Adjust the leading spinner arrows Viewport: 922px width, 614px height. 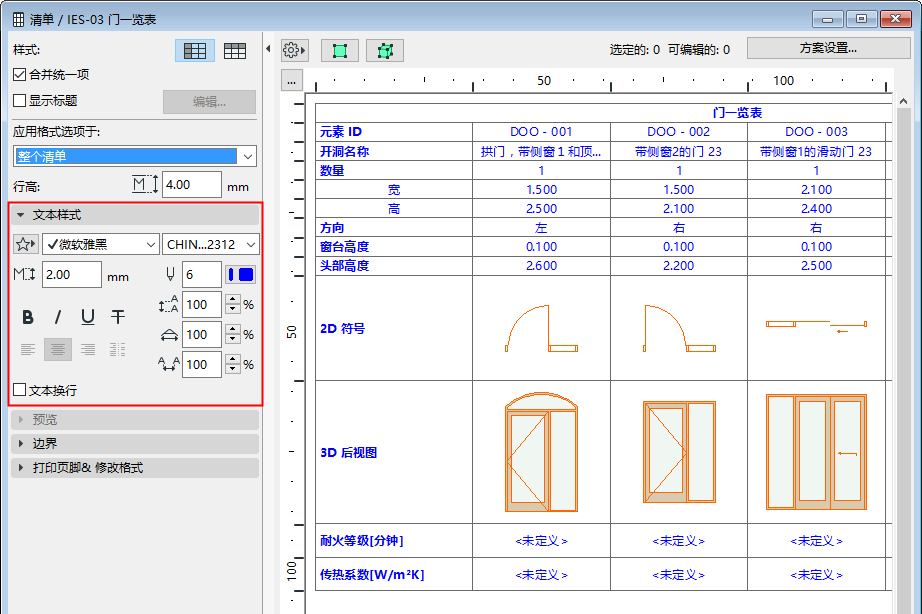click(233, 305)
